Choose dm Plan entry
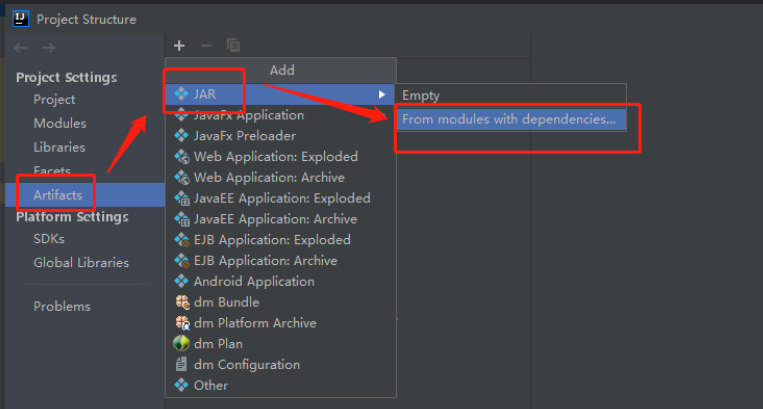Screen dimensions: 763x409 click(x=281, y=344)
